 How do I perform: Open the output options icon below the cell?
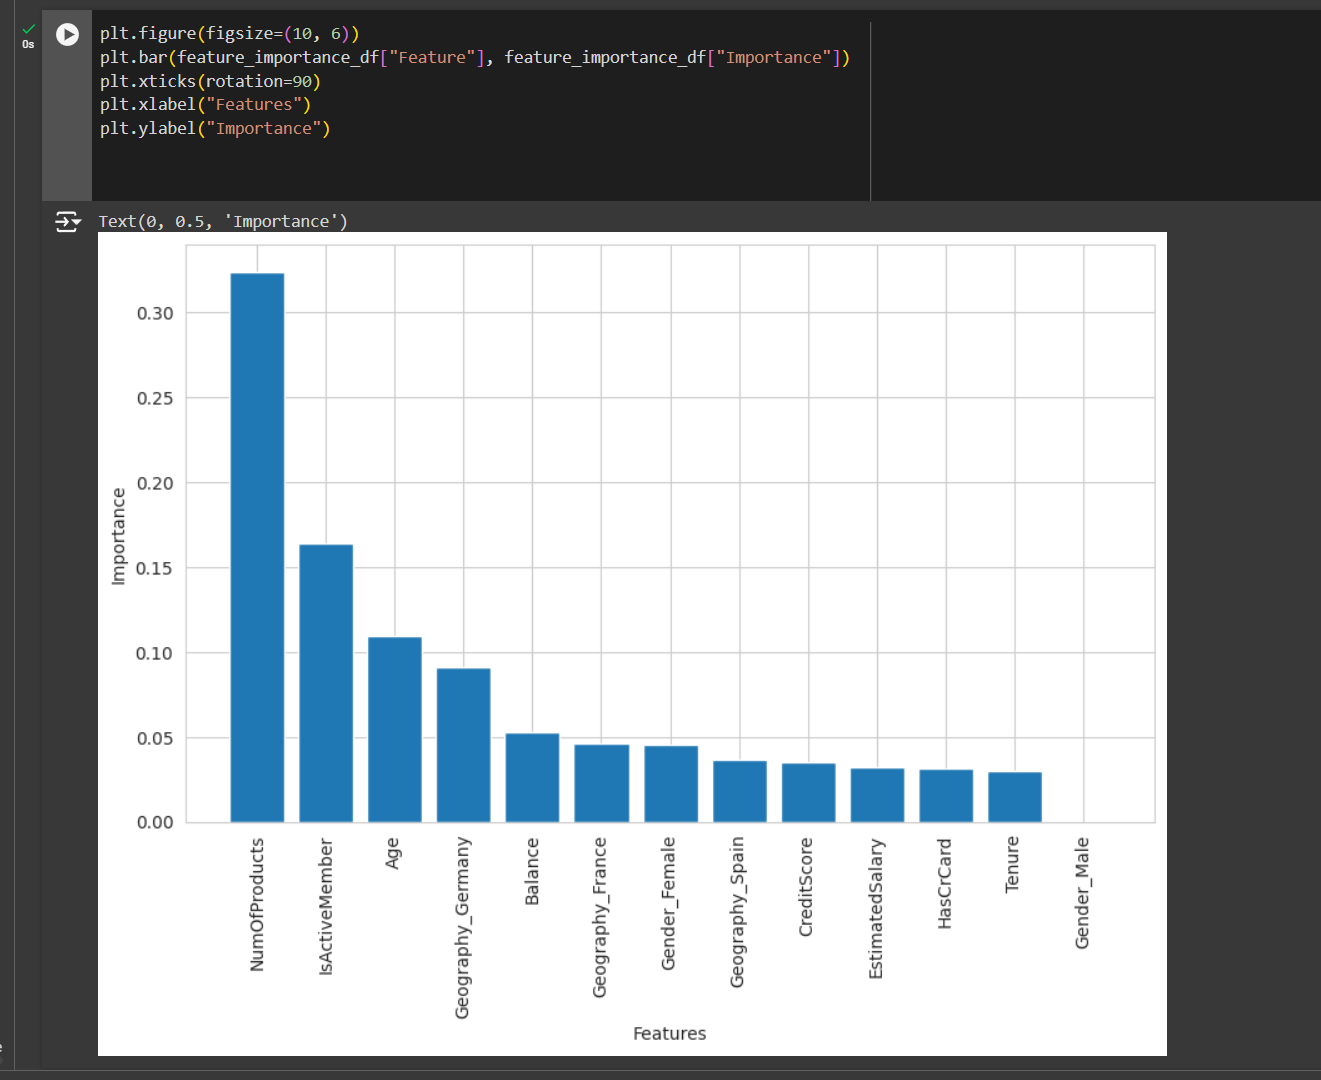coord(67,222)
